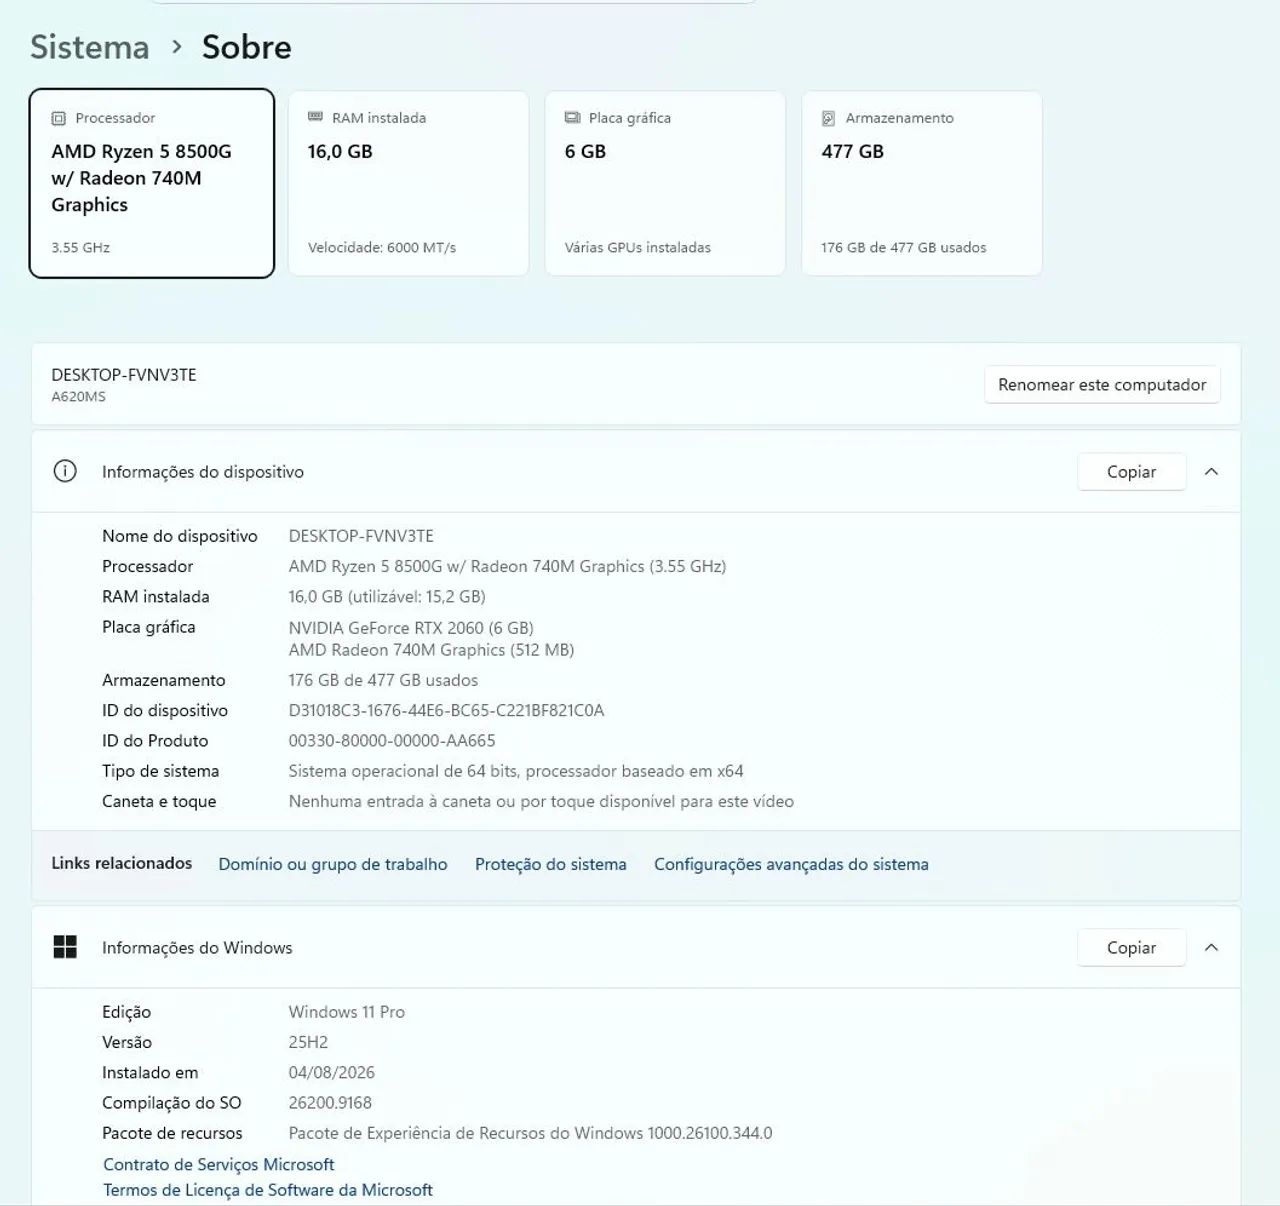Click the Caneta e toque label

(x=159, y=801)
